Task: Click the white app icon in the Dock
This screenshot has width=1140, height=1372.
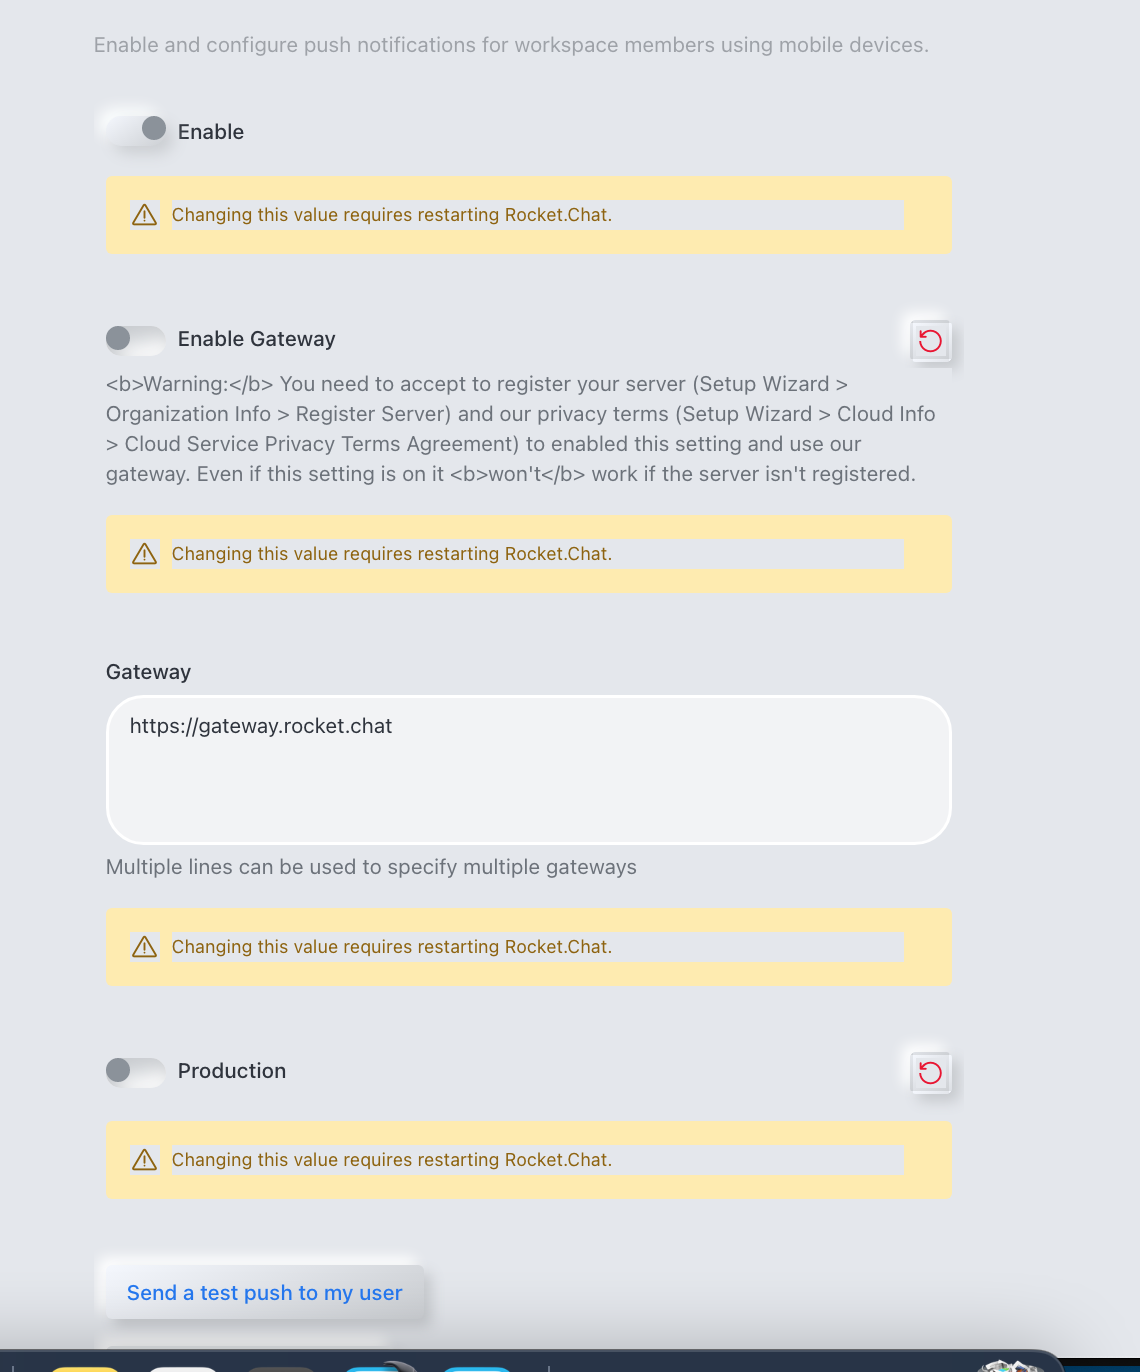Action: (183, 1368)
